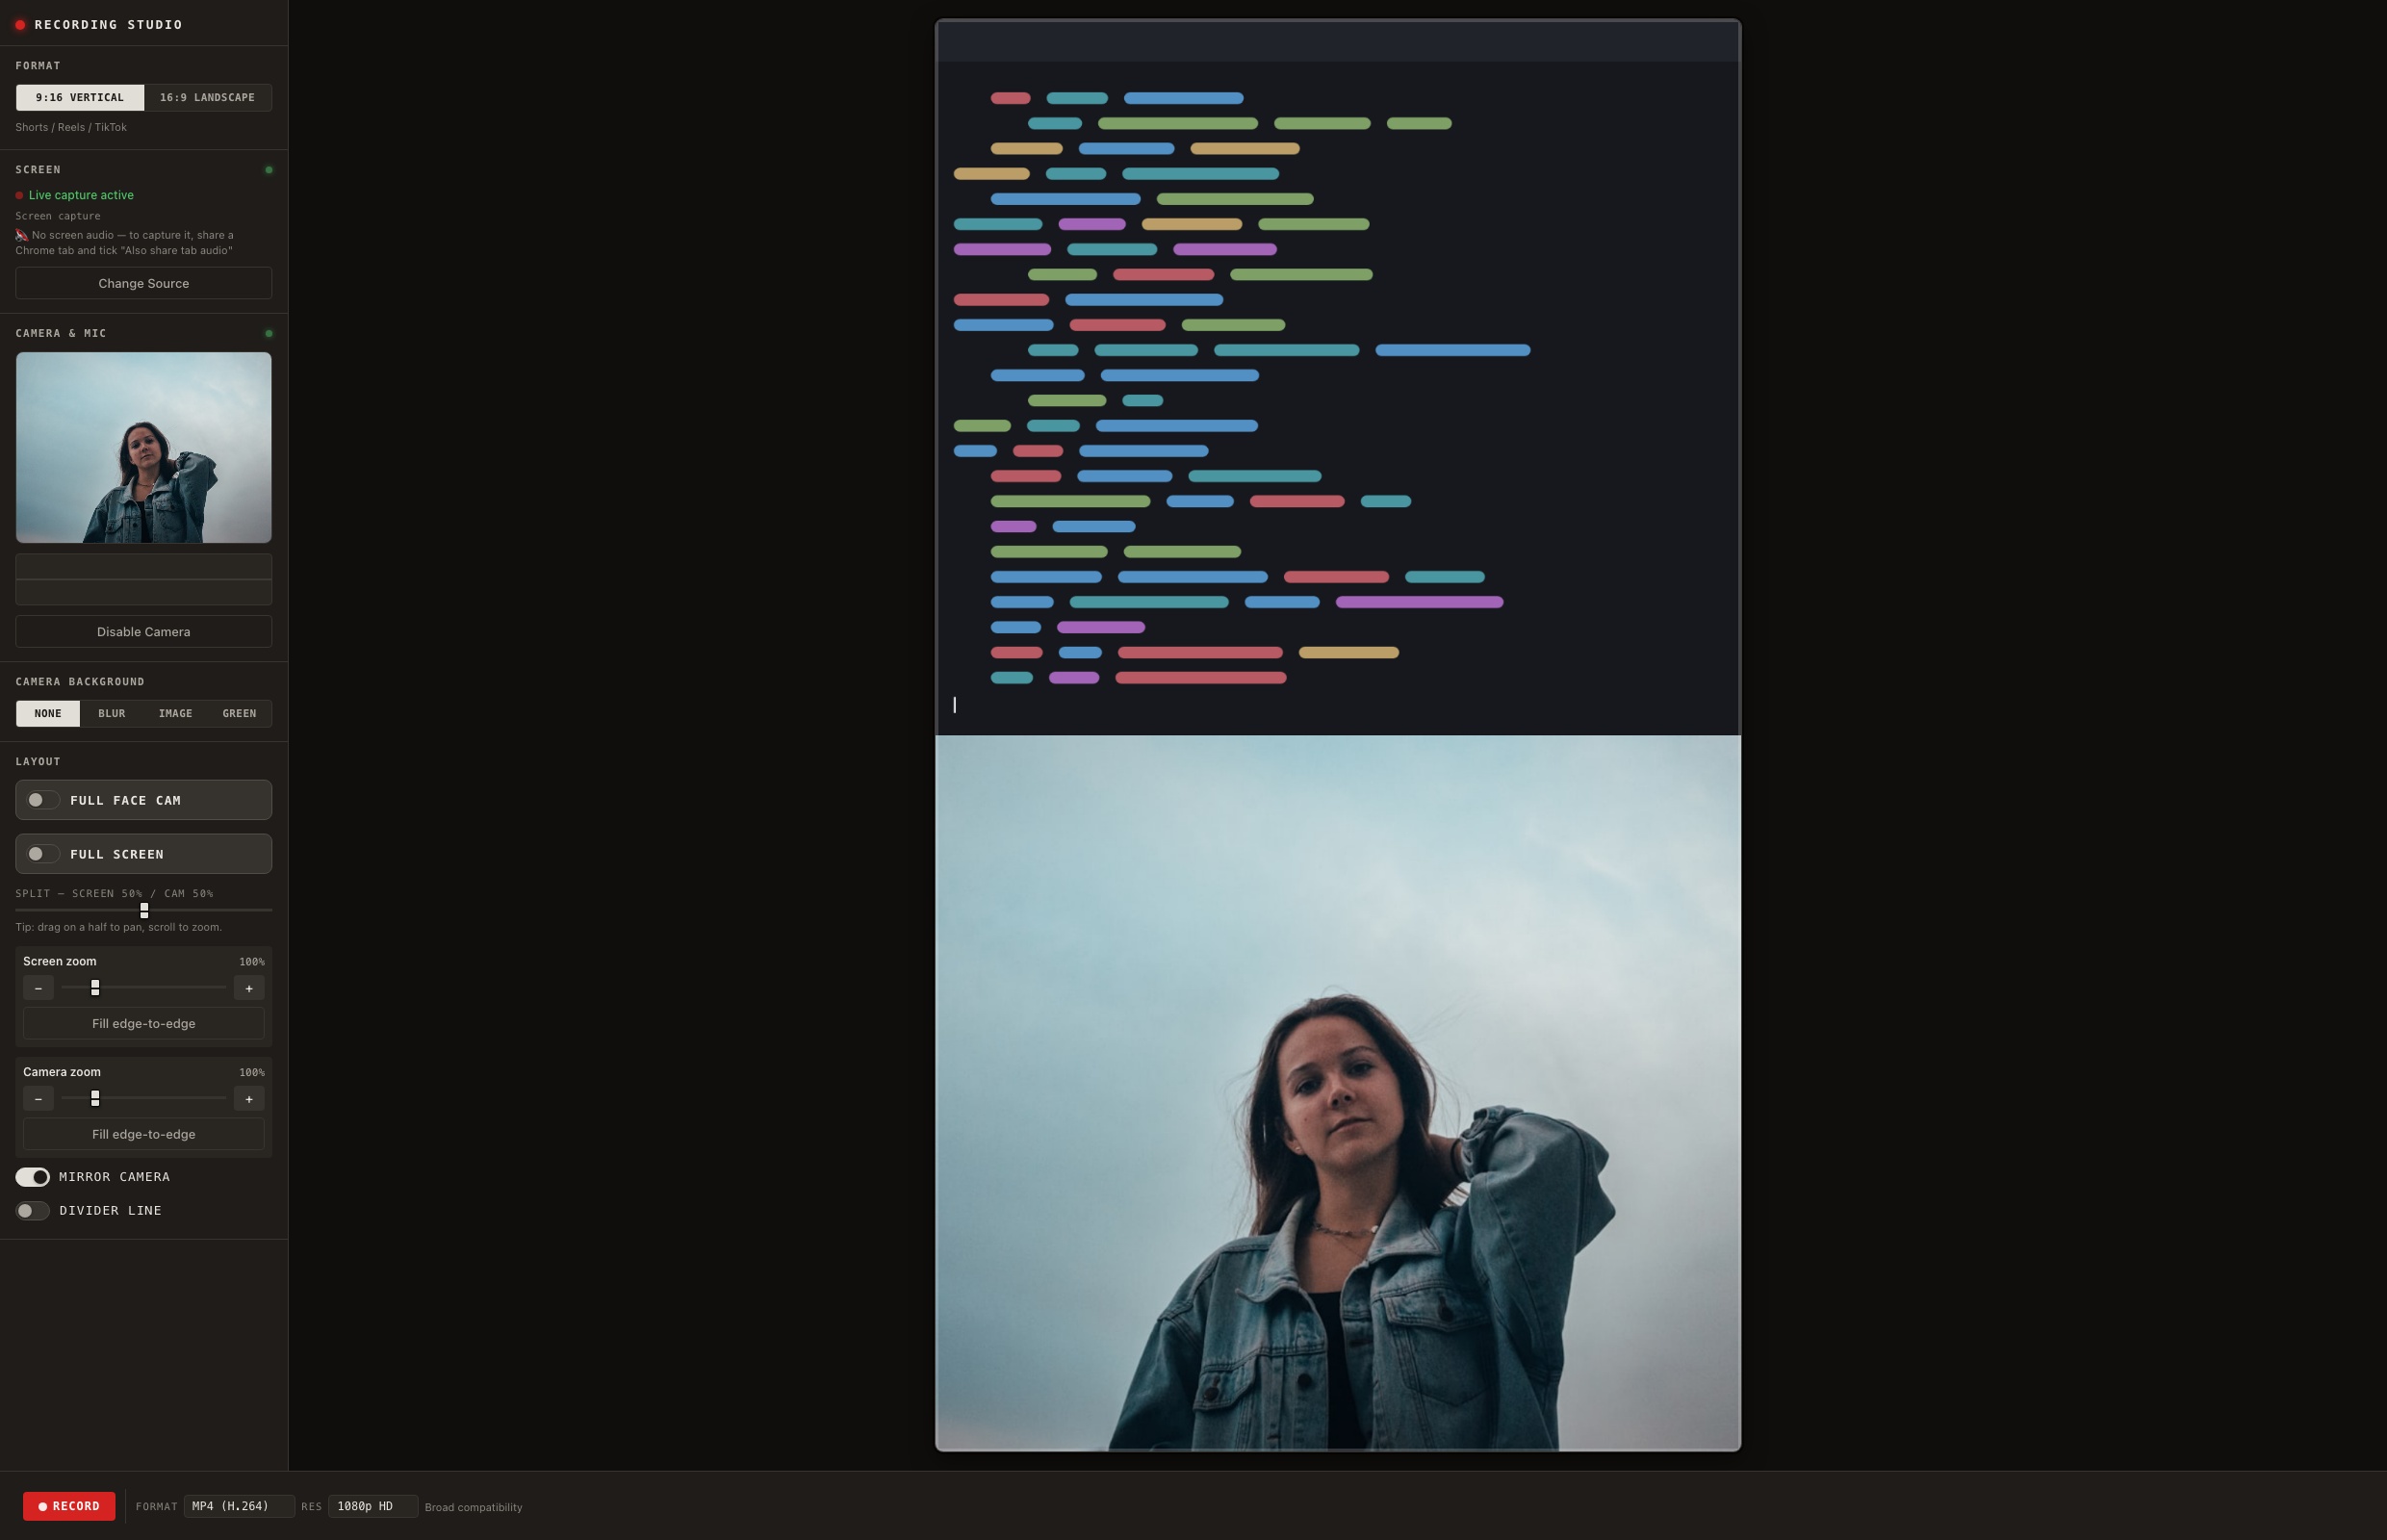Viewport: 2387px width, 1540px height.
Task: Open the MP4 (H.264) format dropdown
Action: [x=239, y=1506]
